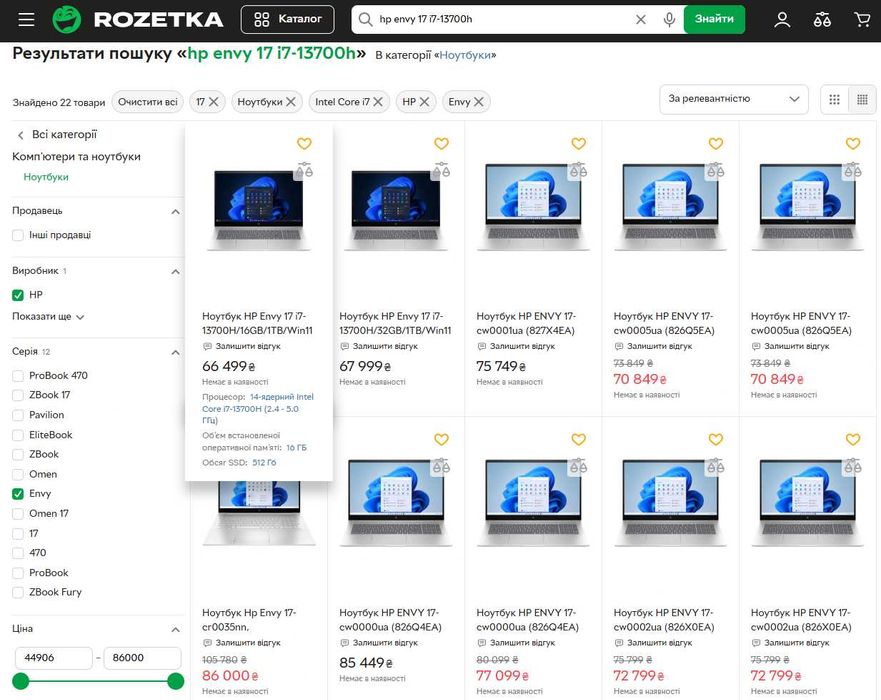
Task: Switch to the small tile grid view
Action: [x=862, y=99]
